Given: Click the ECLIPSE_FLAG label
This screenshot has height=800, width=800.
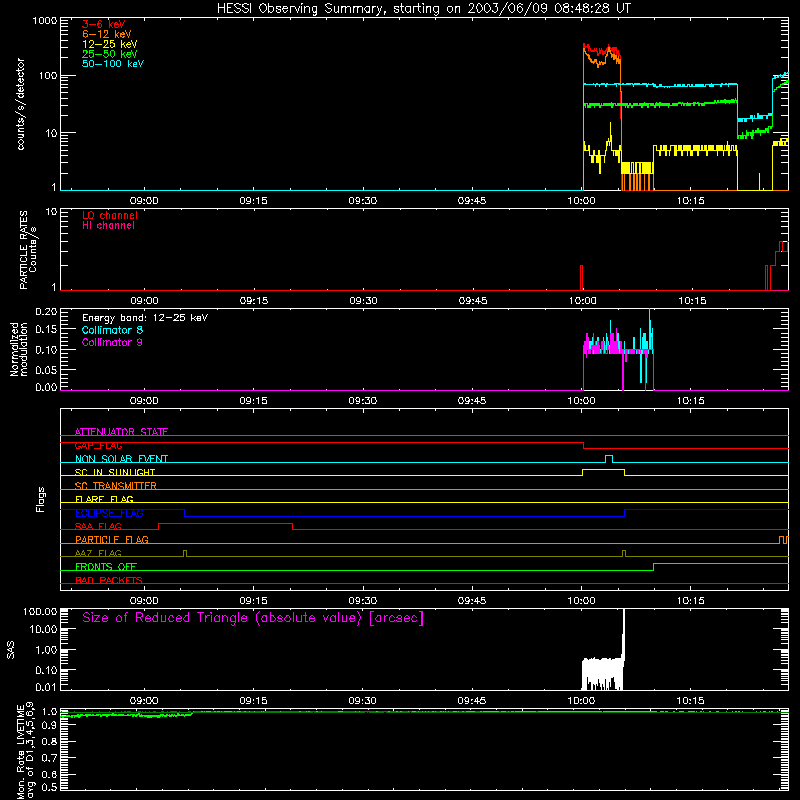Looking at the screenshot, I should [109, 513].
